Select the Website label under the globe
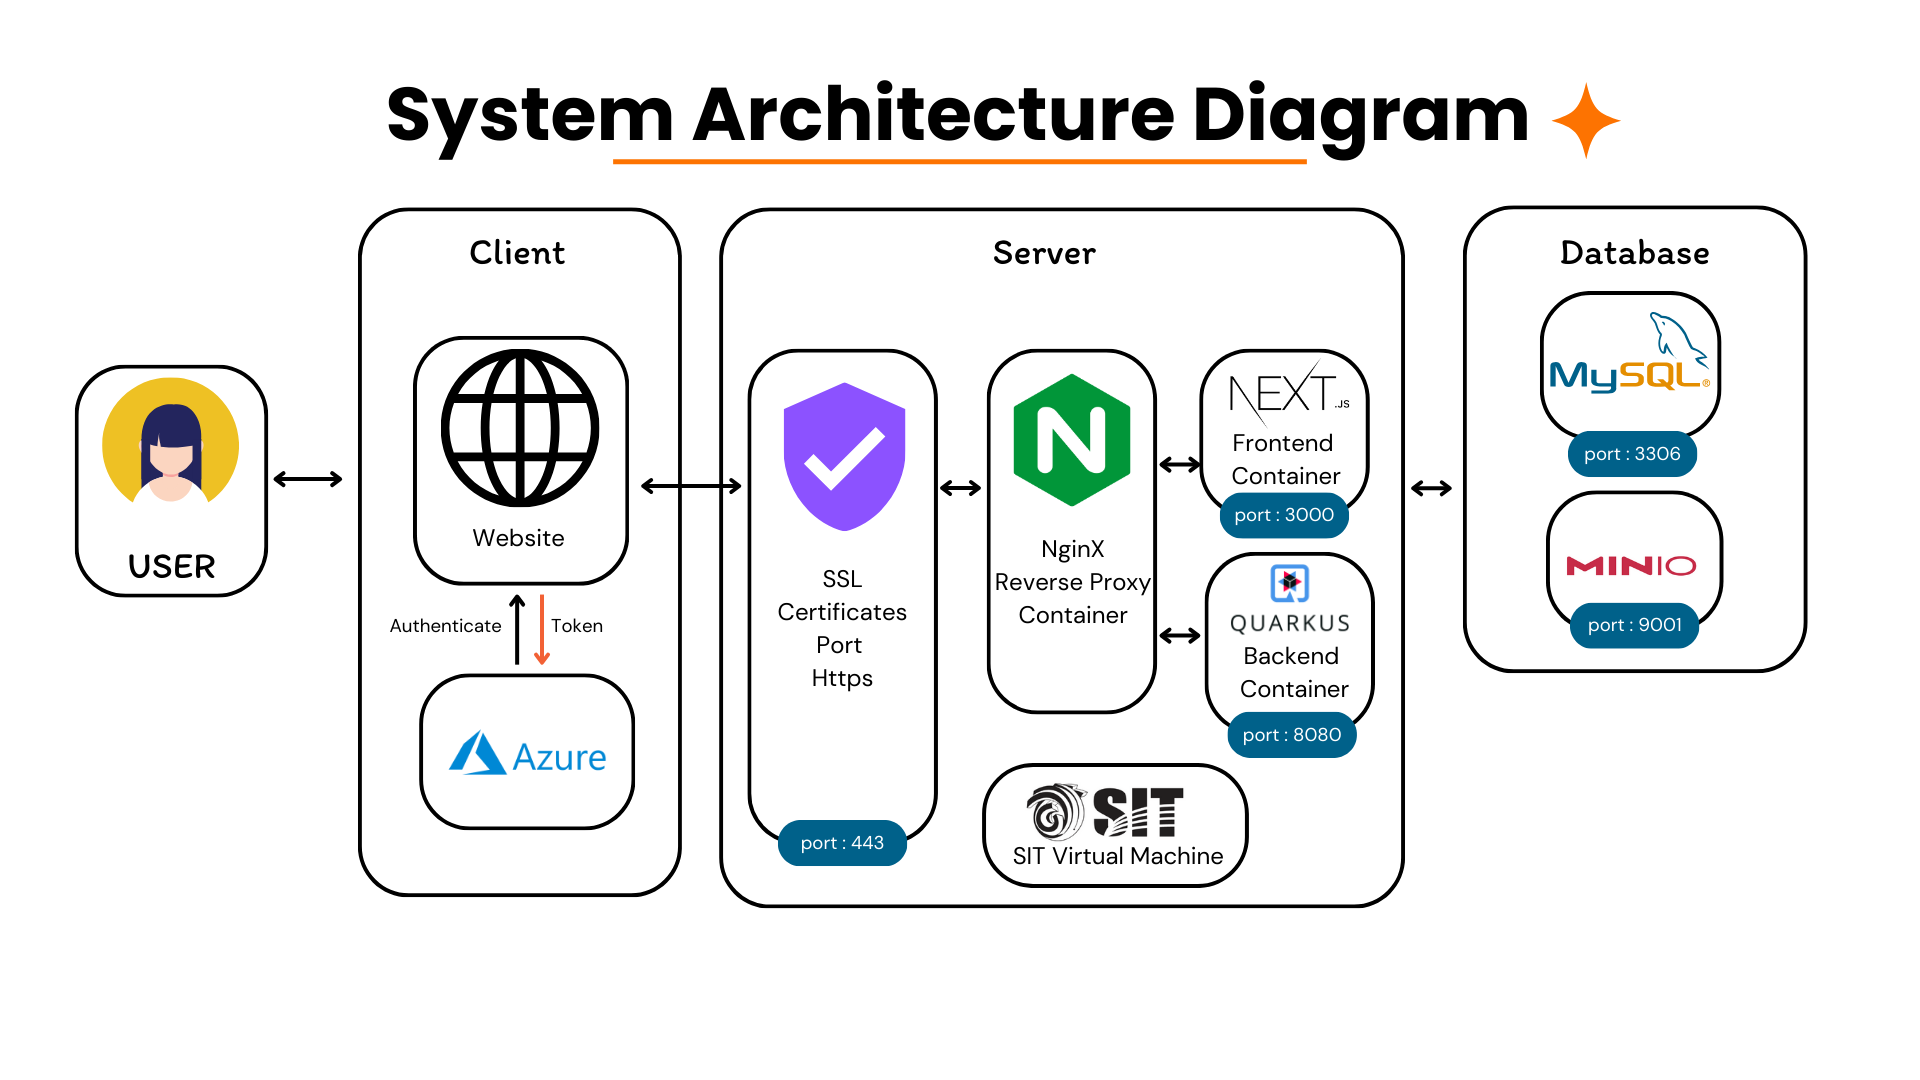The image size is (1920, 1080). (519, 538)
